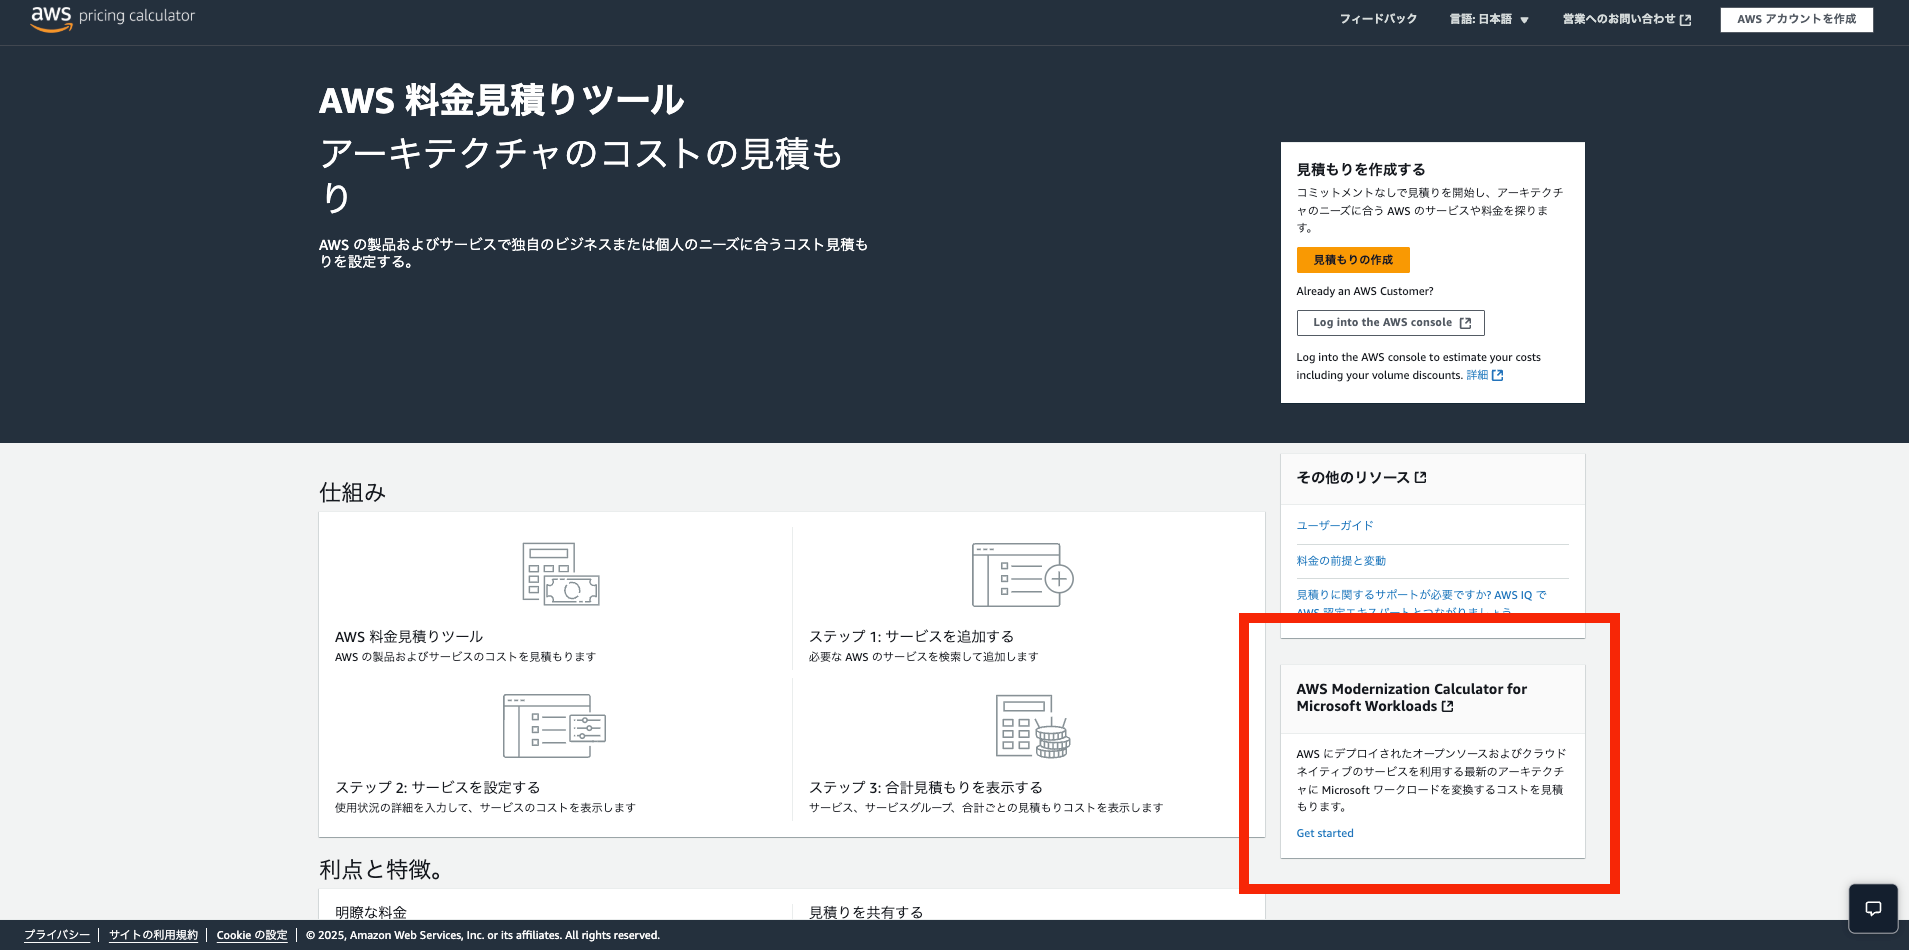Open Cookie の設定 footer link
Image resolution: width=1909 pixels, height=950 pixels.
252,935
